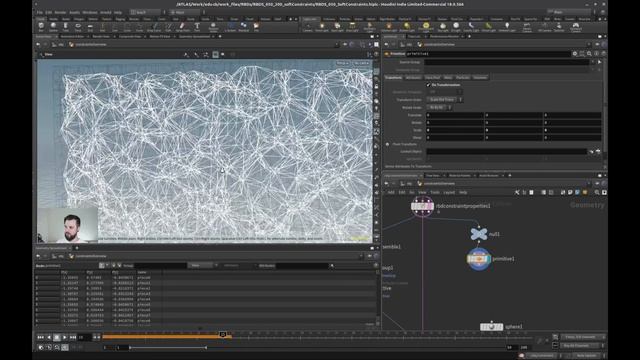The width and height of the screenshot is (640, 360).
Task: Open the Persp viewport dropdown
Action: pyautogui.click(x=343, y=63)
